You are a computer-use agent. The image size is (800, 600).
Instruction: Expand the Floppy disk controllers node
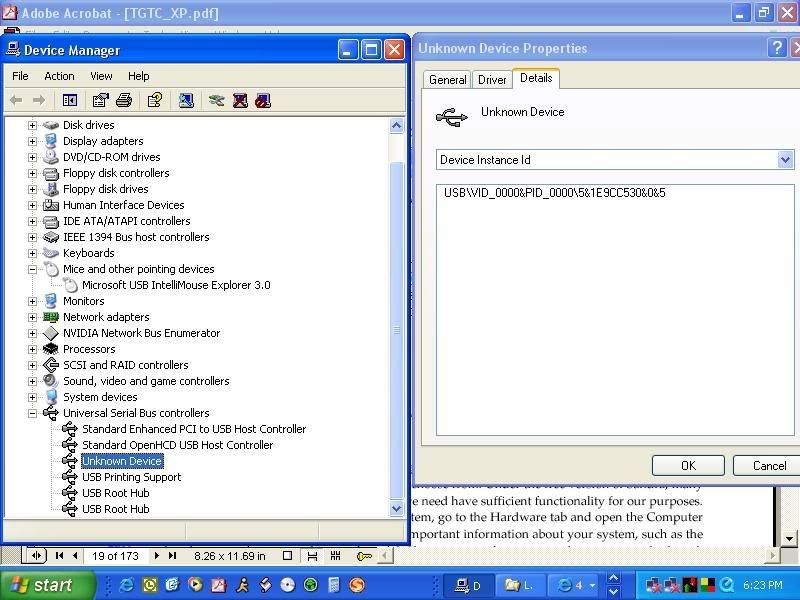(x=32, y=173)
